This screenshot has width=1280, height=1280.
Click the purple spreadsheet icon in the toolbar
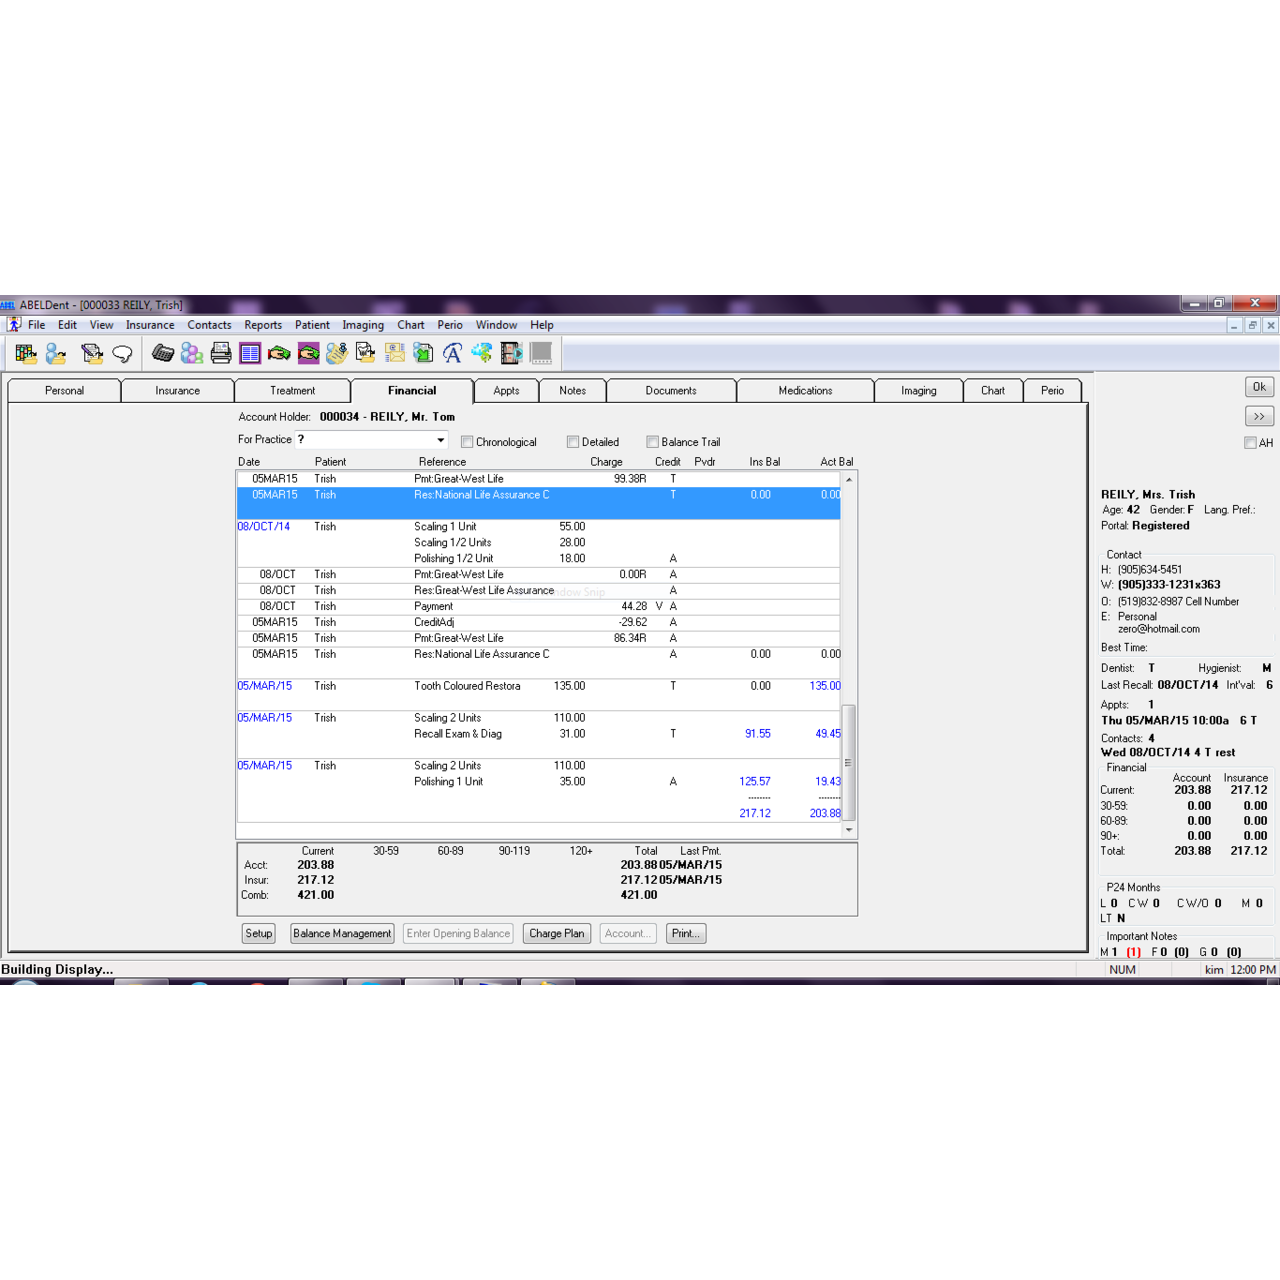250,353
